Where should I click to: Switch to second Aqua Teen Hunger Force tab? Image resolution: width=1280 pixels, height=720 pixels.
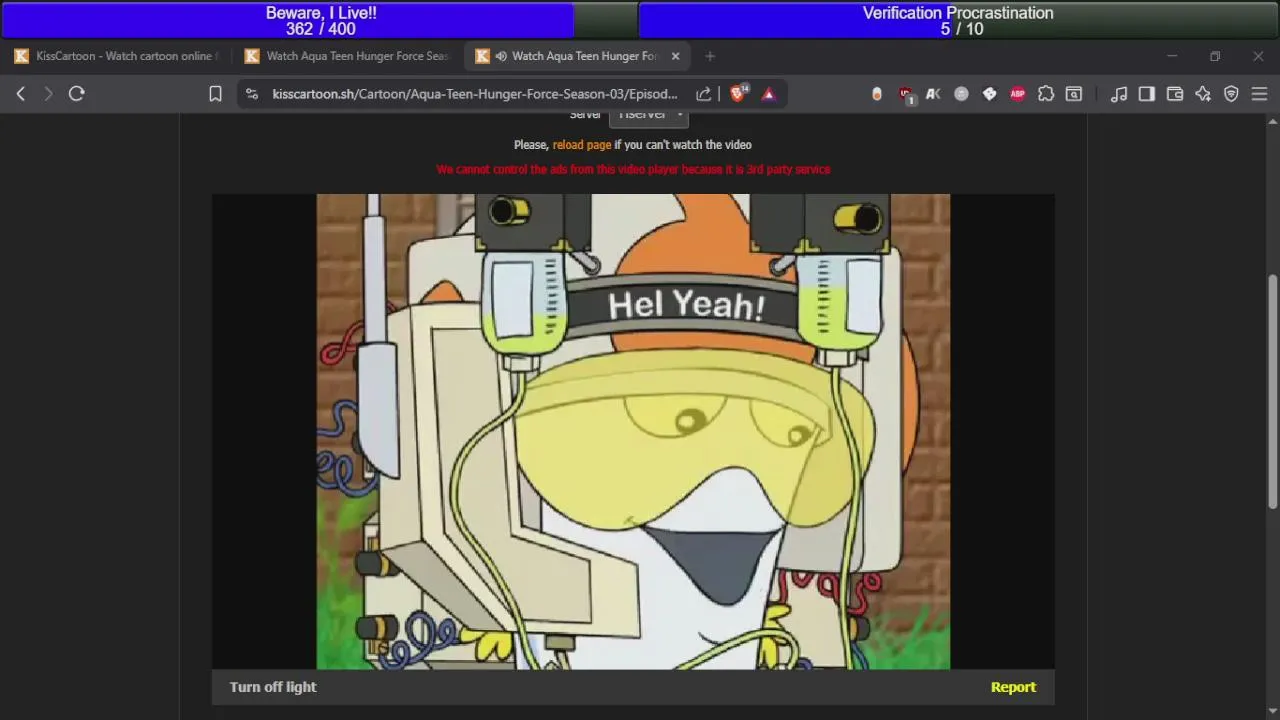click(x=348, y=56)
